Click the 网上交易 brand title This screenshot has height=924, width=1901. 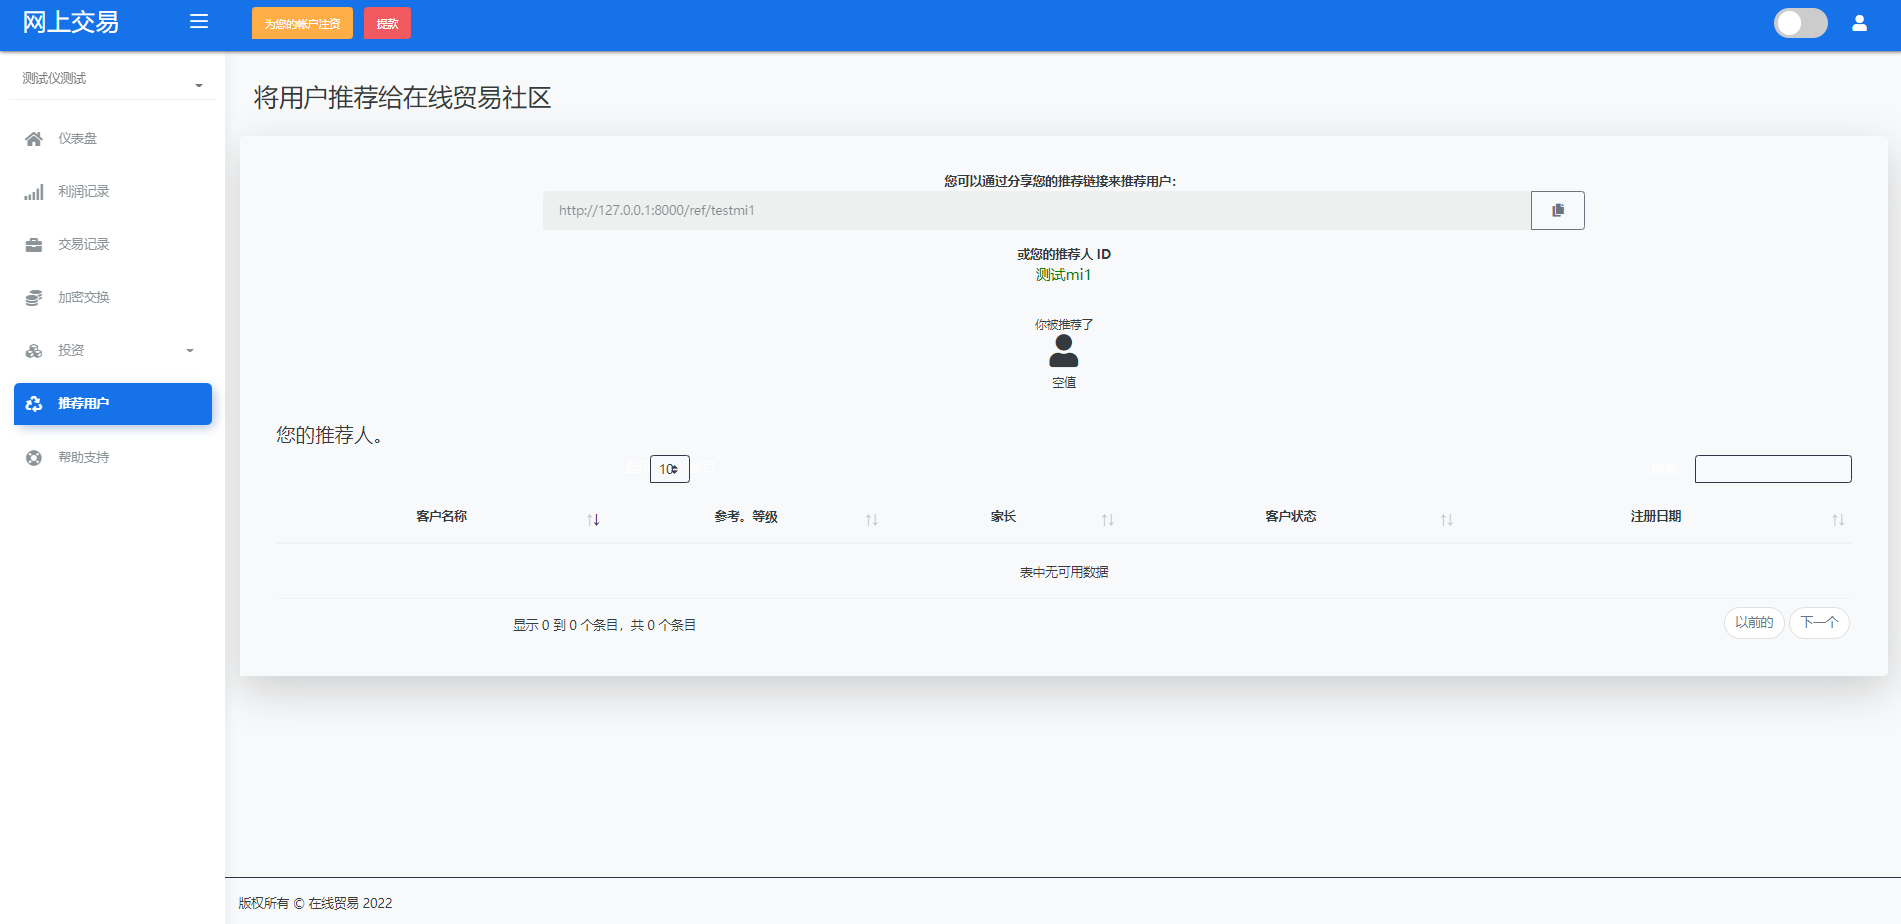[68, 21]
